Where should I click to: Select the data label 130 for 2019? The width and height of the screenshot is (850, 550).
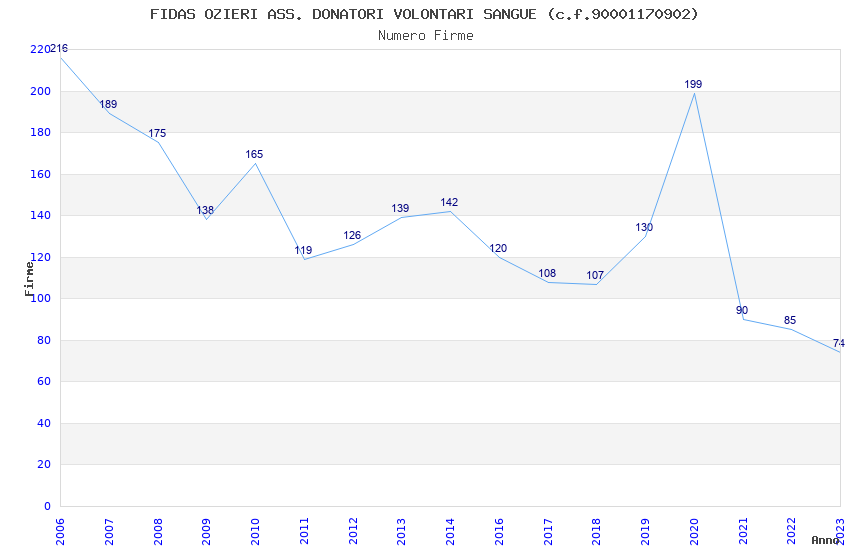point(644,227)
